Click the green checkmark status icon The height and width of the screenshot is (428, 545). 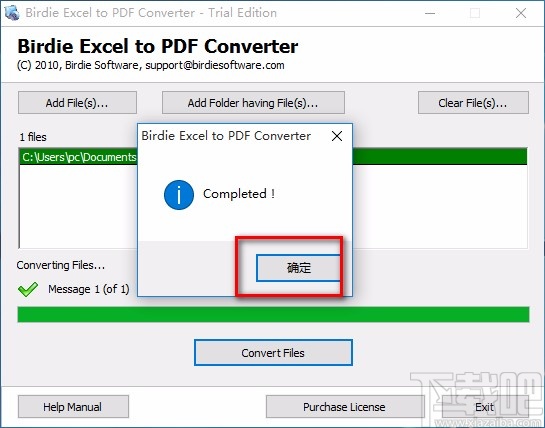point(28,289)
